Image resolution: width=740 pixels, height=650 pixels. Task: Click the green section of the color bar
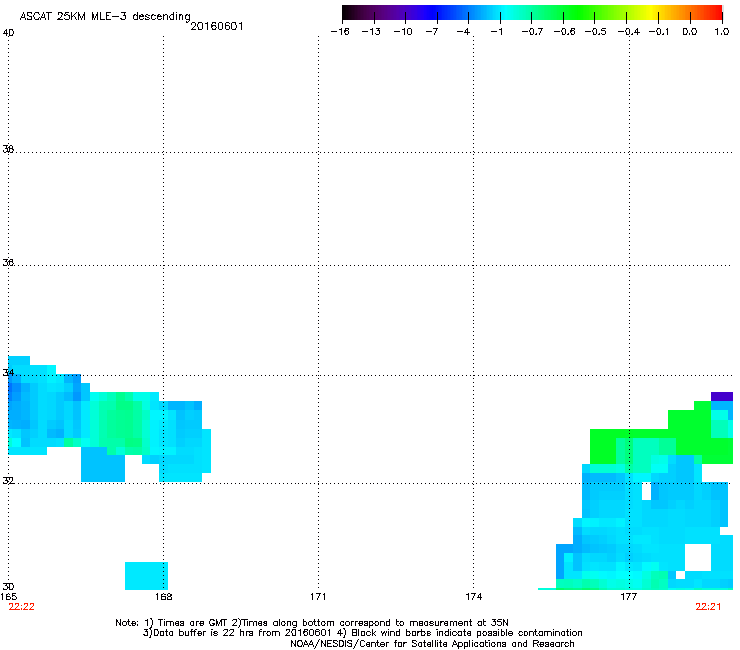[x=578, y=13]
